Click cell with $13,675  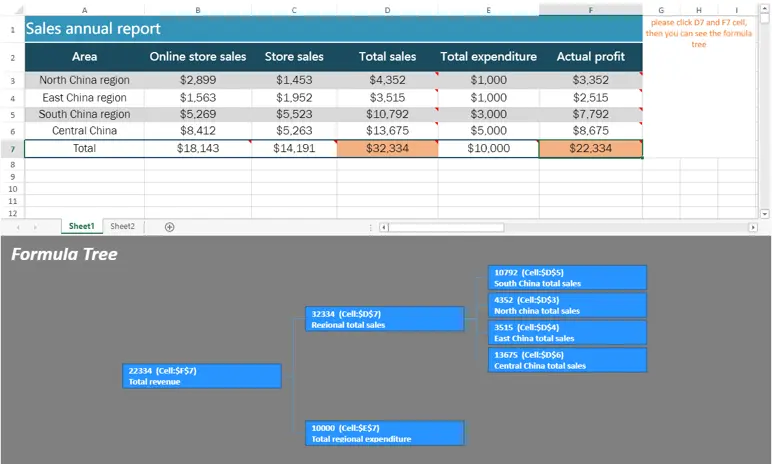coord(387,131)
